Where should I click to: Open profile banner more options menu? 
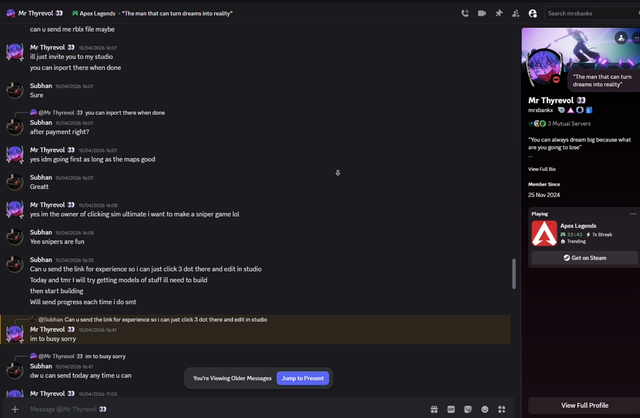pos(636,38)
